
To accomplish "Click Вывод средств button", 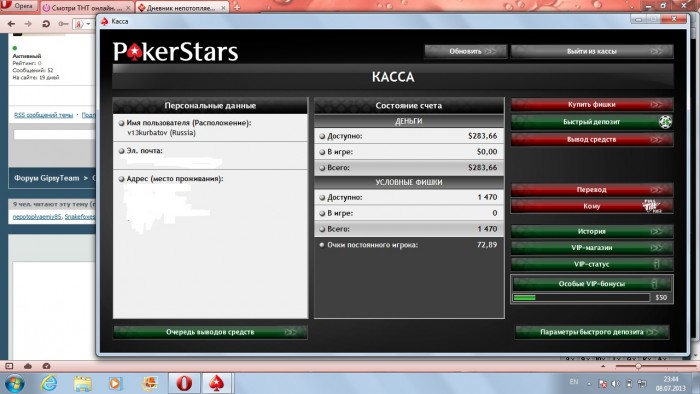I will tap(592, 140).
